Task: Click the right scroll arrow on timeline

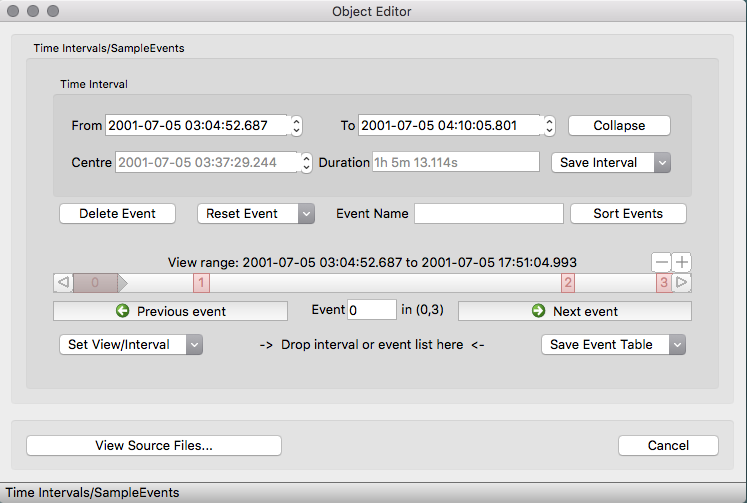Action: tap(683, 283)
